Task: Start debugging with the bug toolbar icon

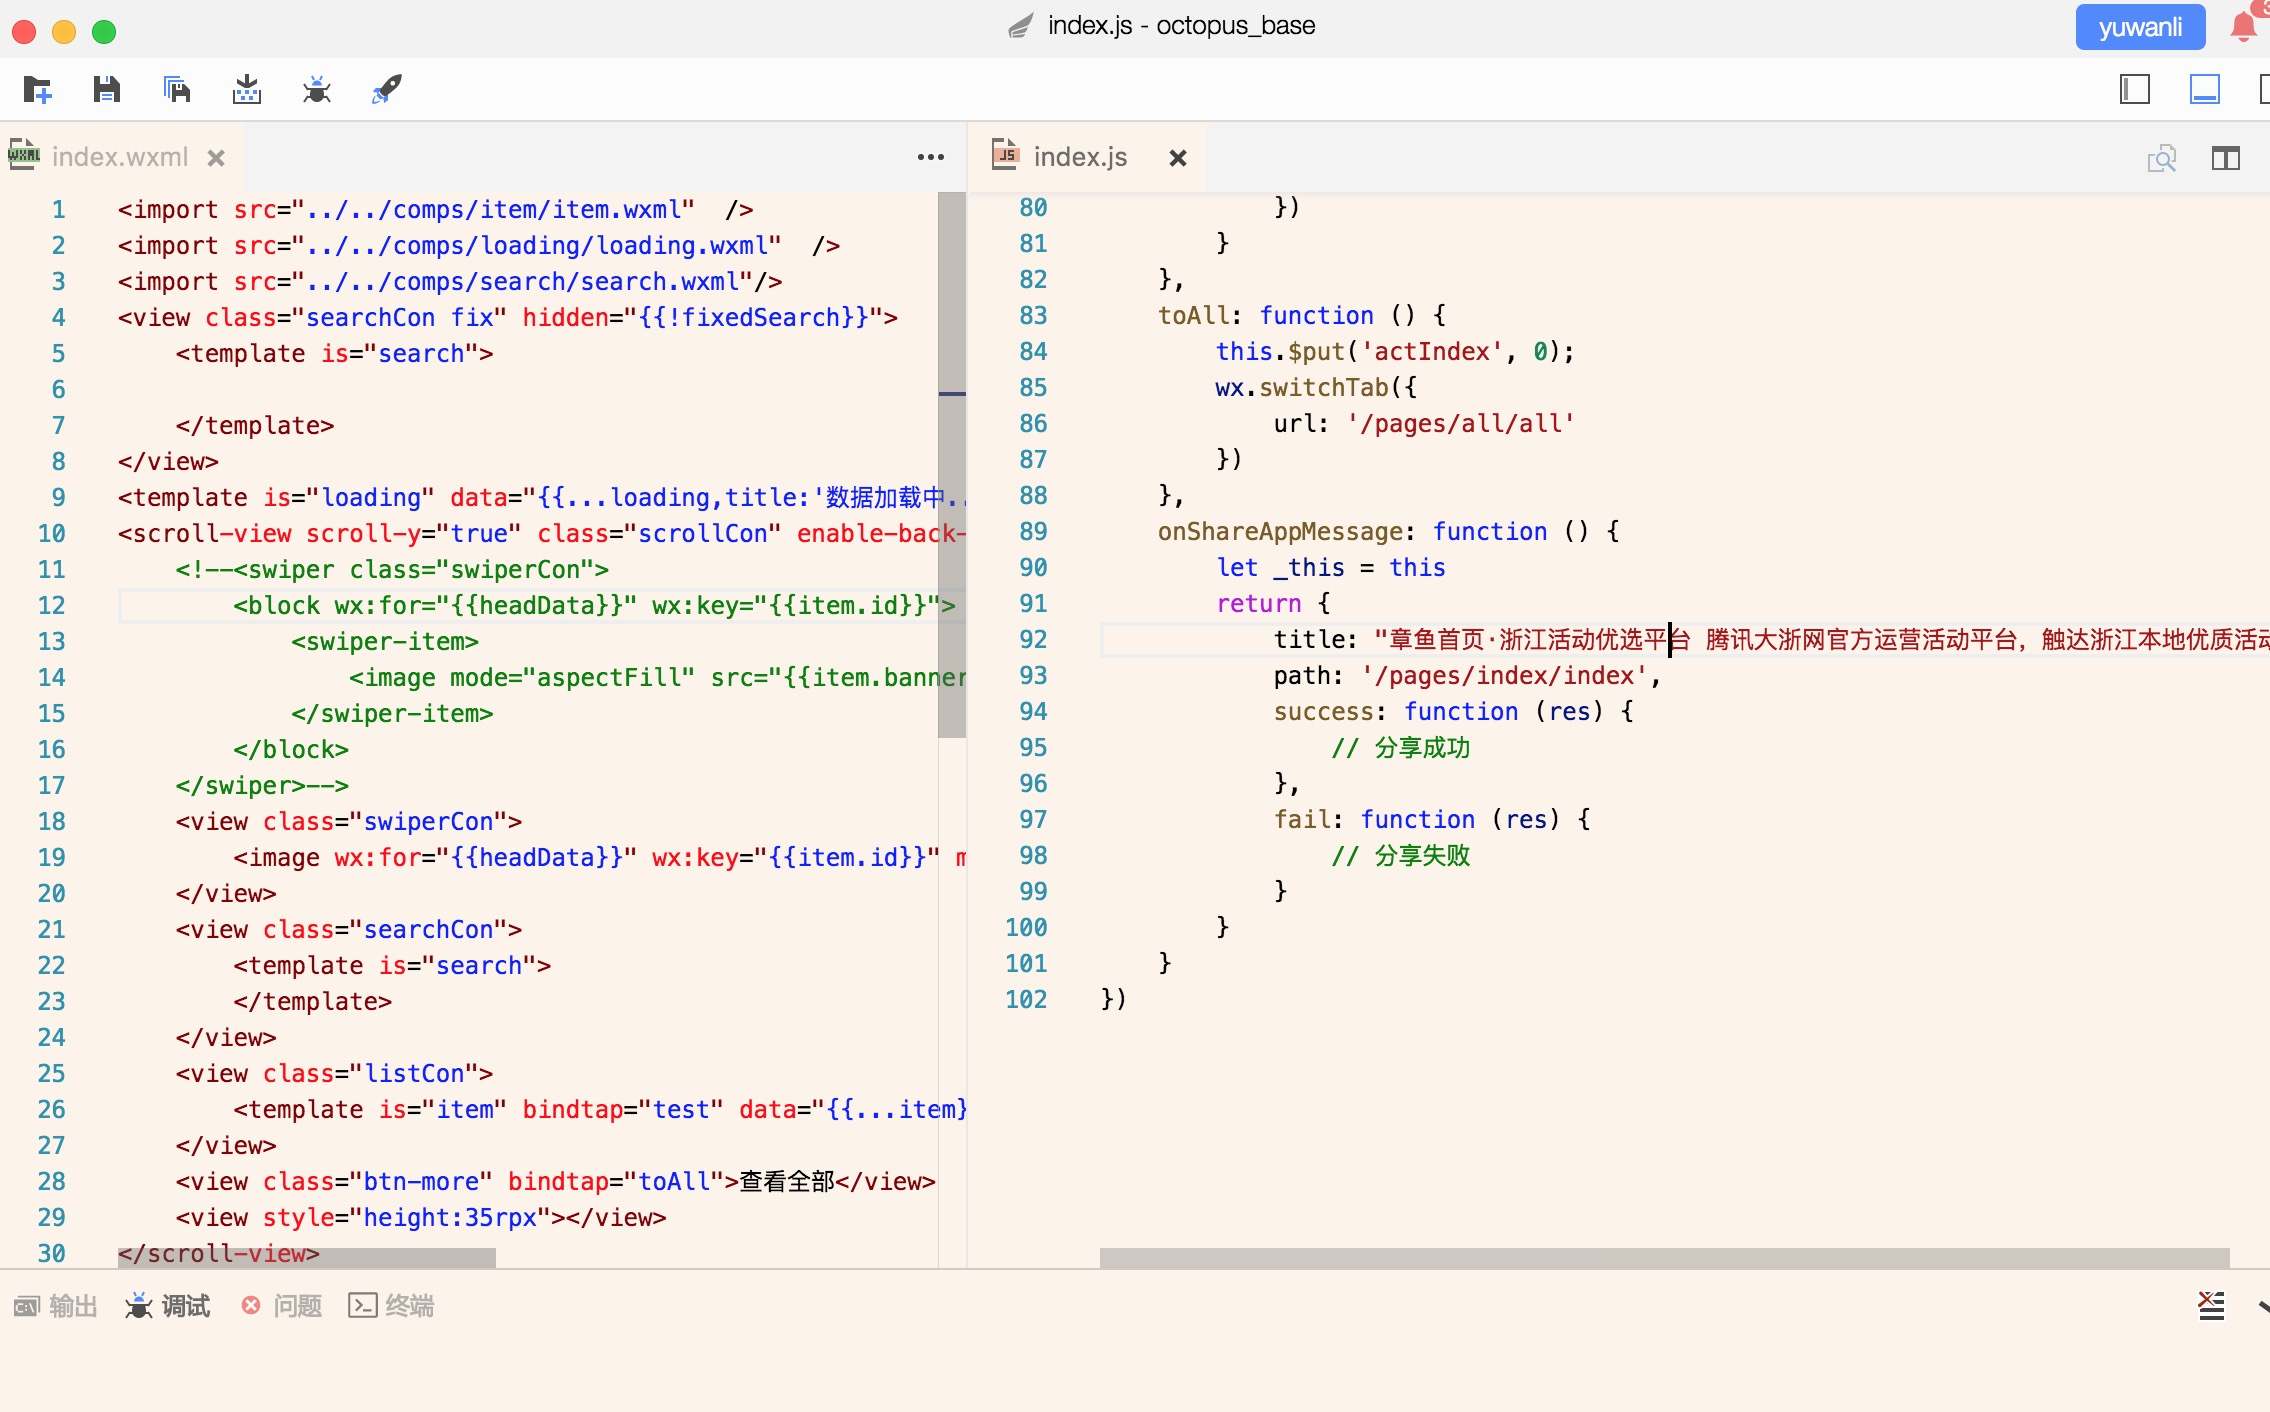Action: point(317,90)
